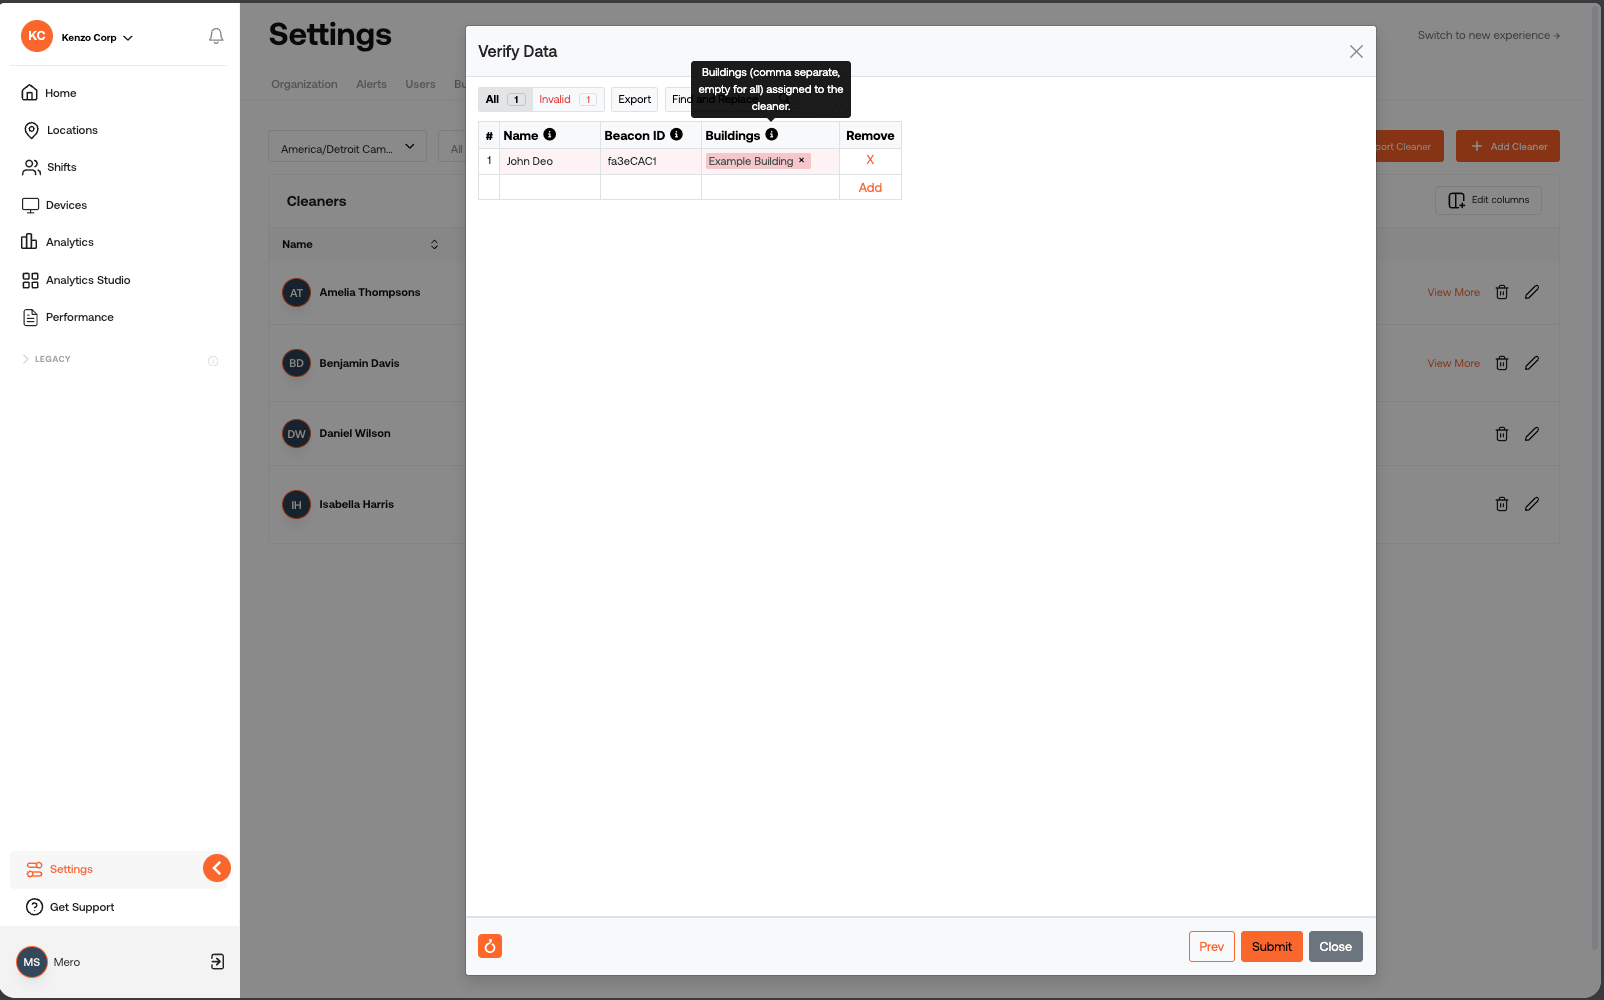Sort the cleaners by the Name column
1604x1000 pixels.
coord(434,244)
